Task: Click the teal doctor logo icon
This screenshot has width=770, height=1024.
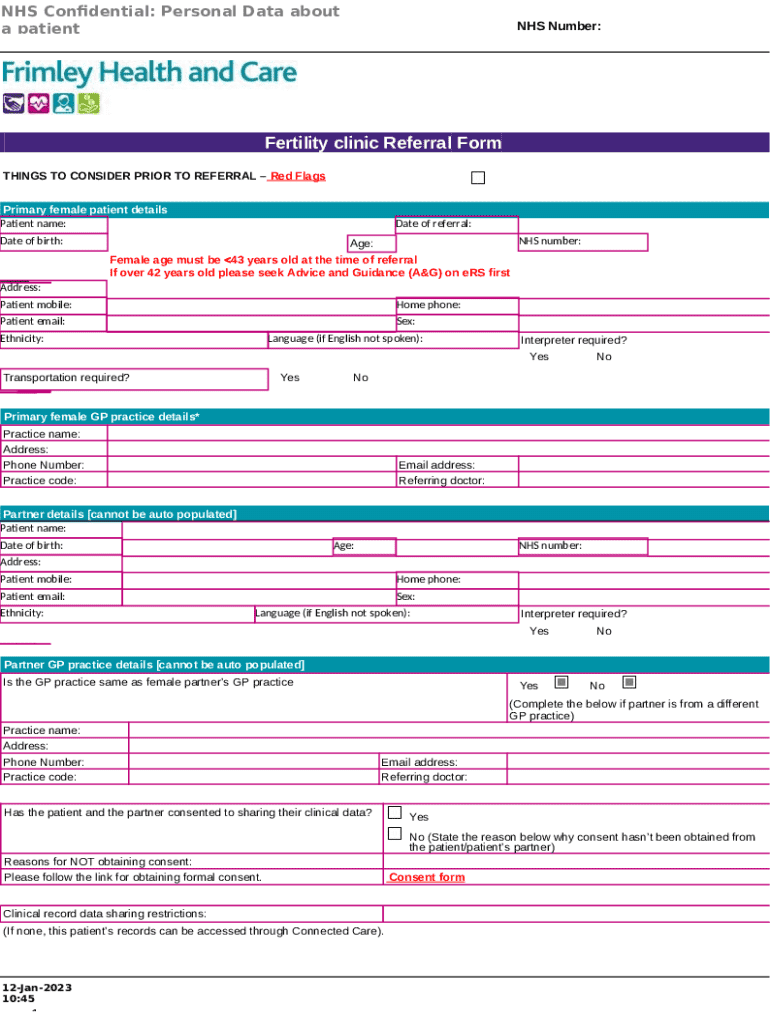Action: (x=64, y=102)
